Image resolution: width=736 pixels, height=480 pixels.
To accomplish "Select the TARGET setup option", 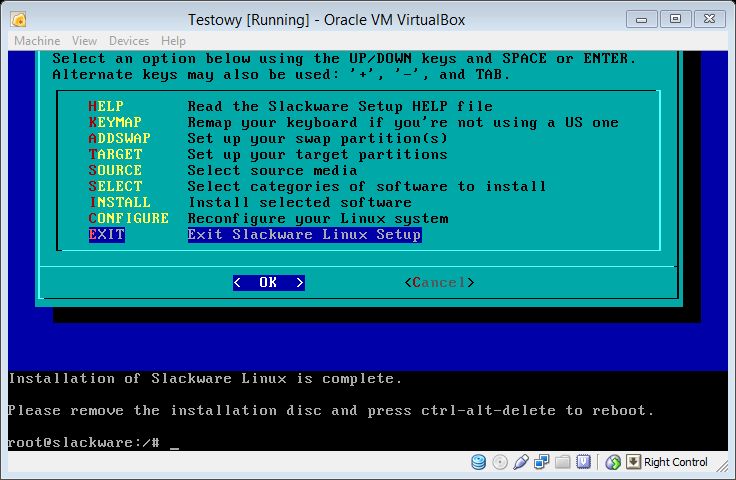I will (x=115, y=154).
